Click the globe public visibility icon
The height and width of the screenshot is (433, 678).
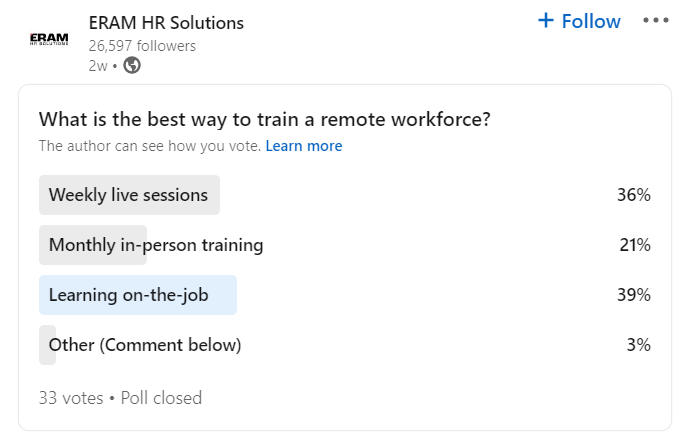[x=132, y=66]
